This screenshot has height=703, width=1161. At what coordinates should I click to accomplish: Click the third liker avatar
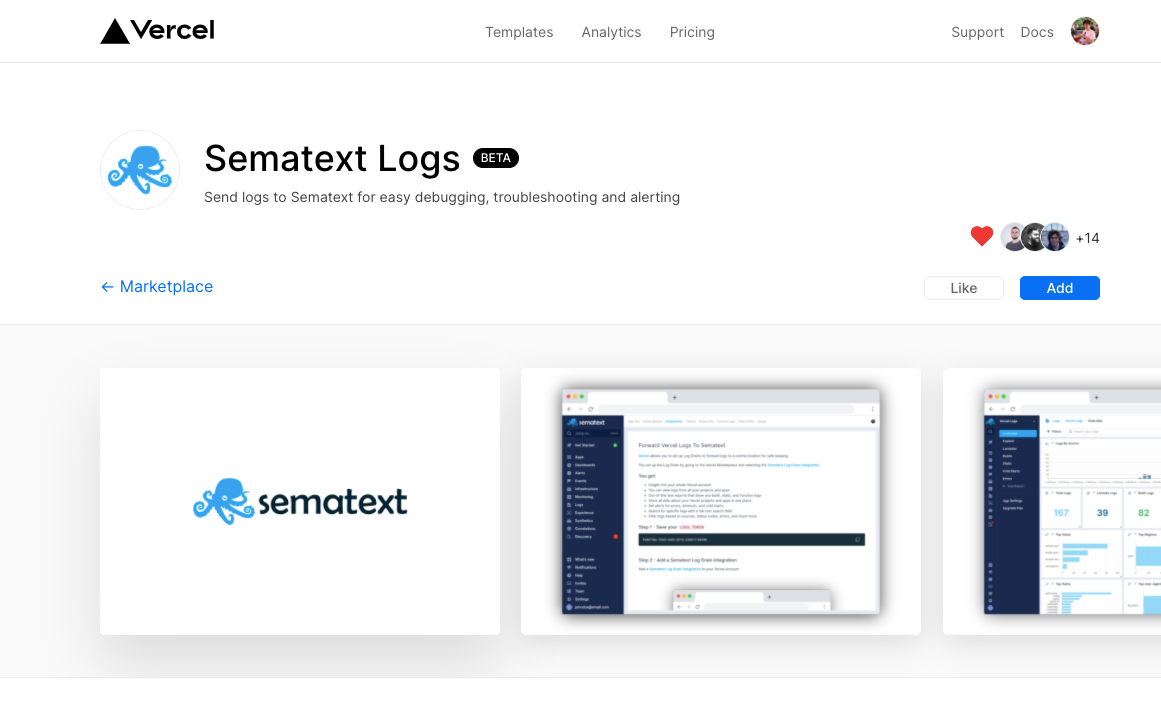(x=1056, y=237)
